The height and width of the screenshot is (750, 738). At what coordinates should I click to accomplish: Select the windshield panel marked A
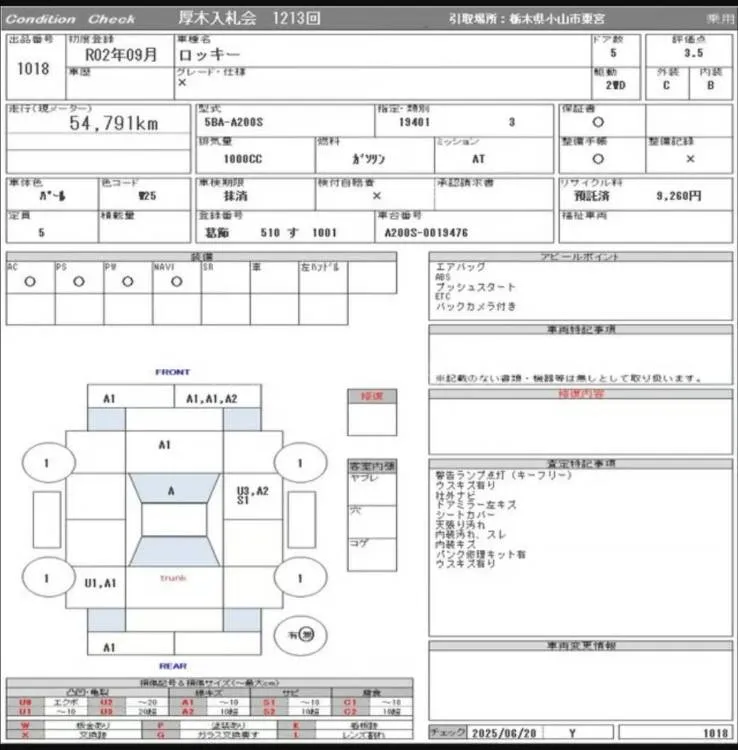pos(172,490)
